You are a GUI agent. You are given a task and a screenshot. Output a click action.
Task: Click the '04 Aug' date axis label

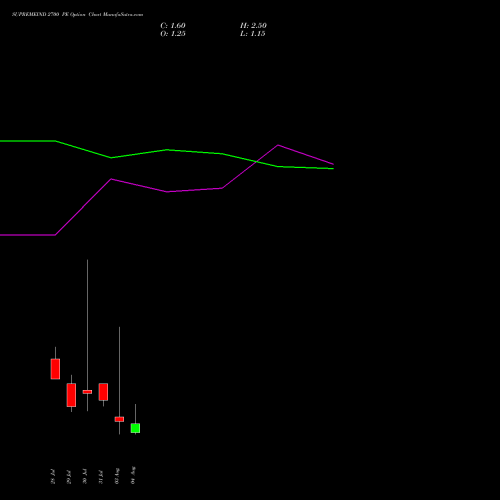point(133,475)
